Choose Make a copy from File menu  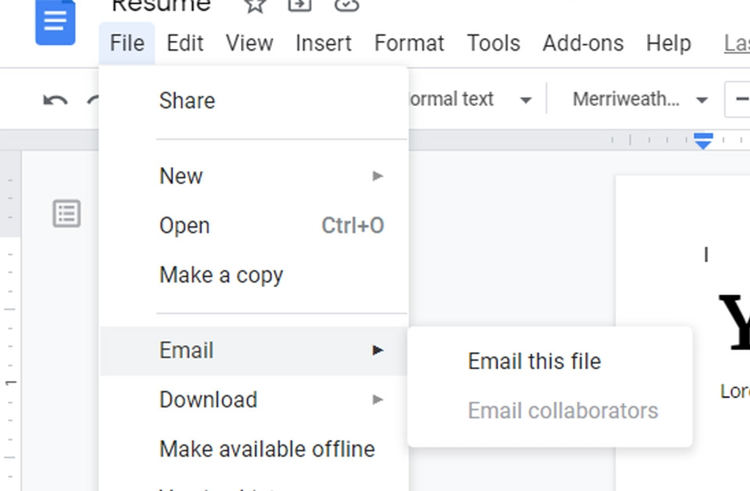click(221, 275)
